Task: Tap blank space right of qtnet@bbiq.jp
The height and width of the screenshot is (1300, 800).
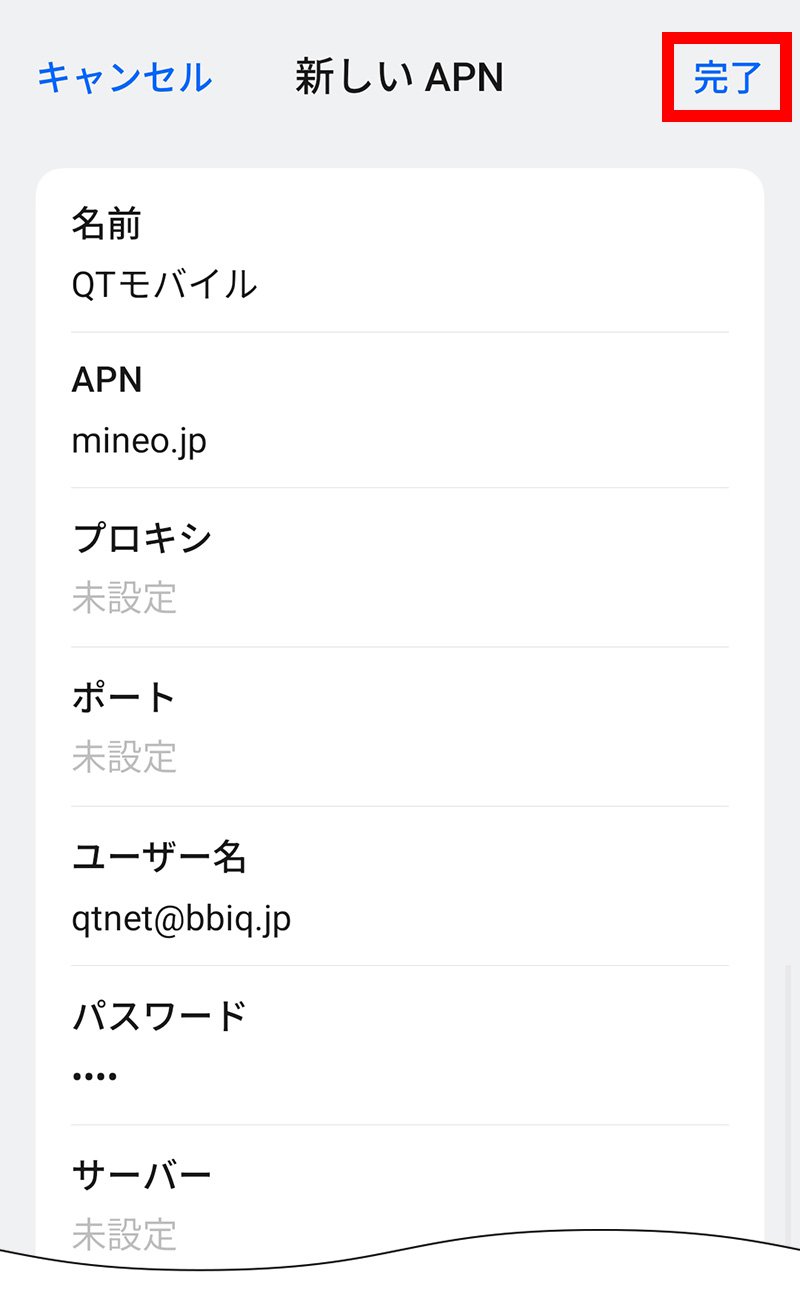Action: click(520, 918)
